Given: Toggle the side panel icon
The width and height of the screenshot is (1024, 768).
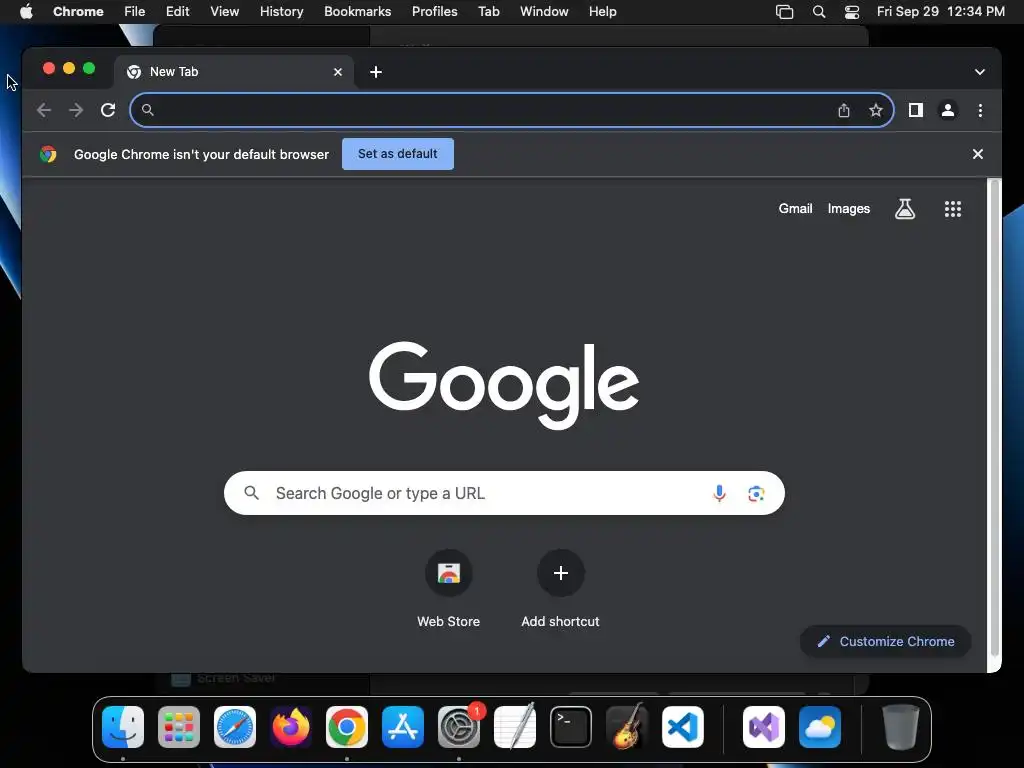Looking at the screenshot, I should pyautogui.click(x=916, y=110).
